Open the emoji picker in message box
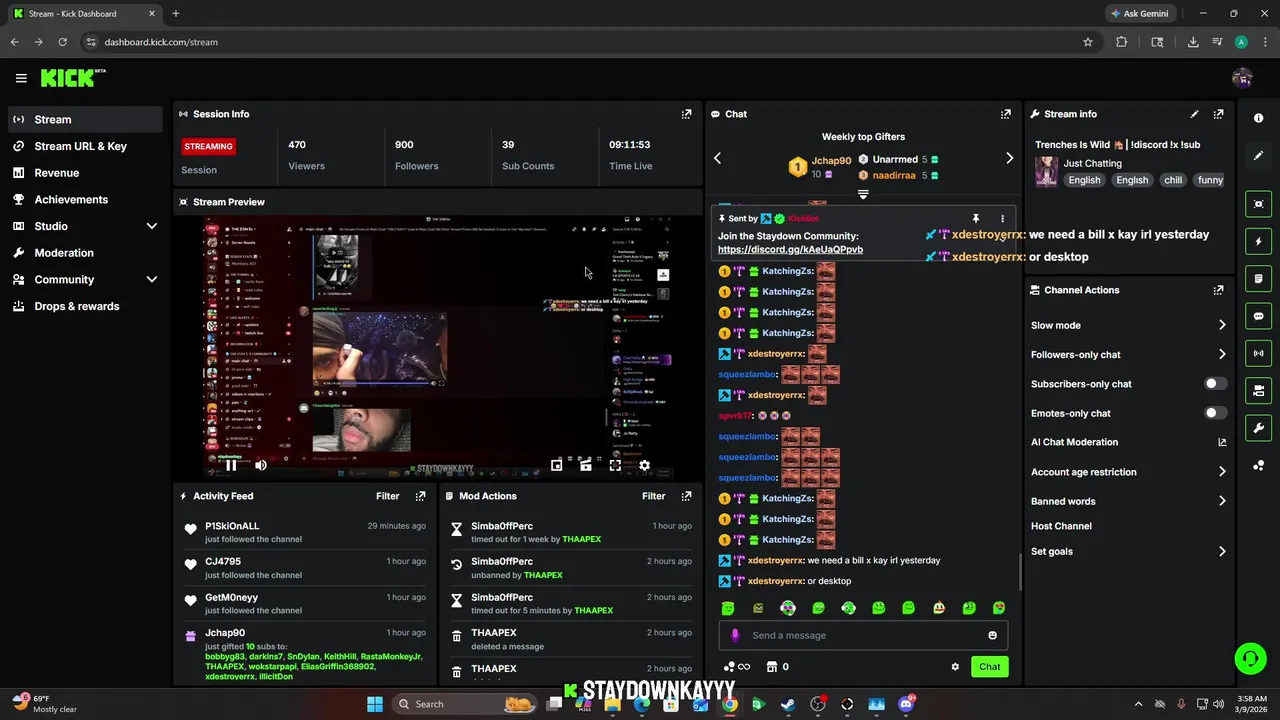This screenshot has height=720, width=1280. tap(992, 635)
